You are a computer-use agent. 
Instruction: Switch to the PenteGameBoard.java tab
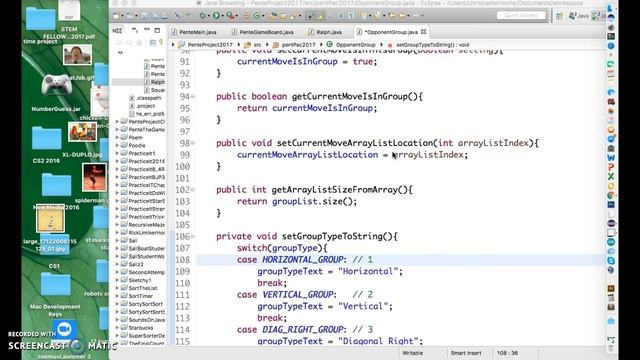pyautogui.click(x=262, y=32)
